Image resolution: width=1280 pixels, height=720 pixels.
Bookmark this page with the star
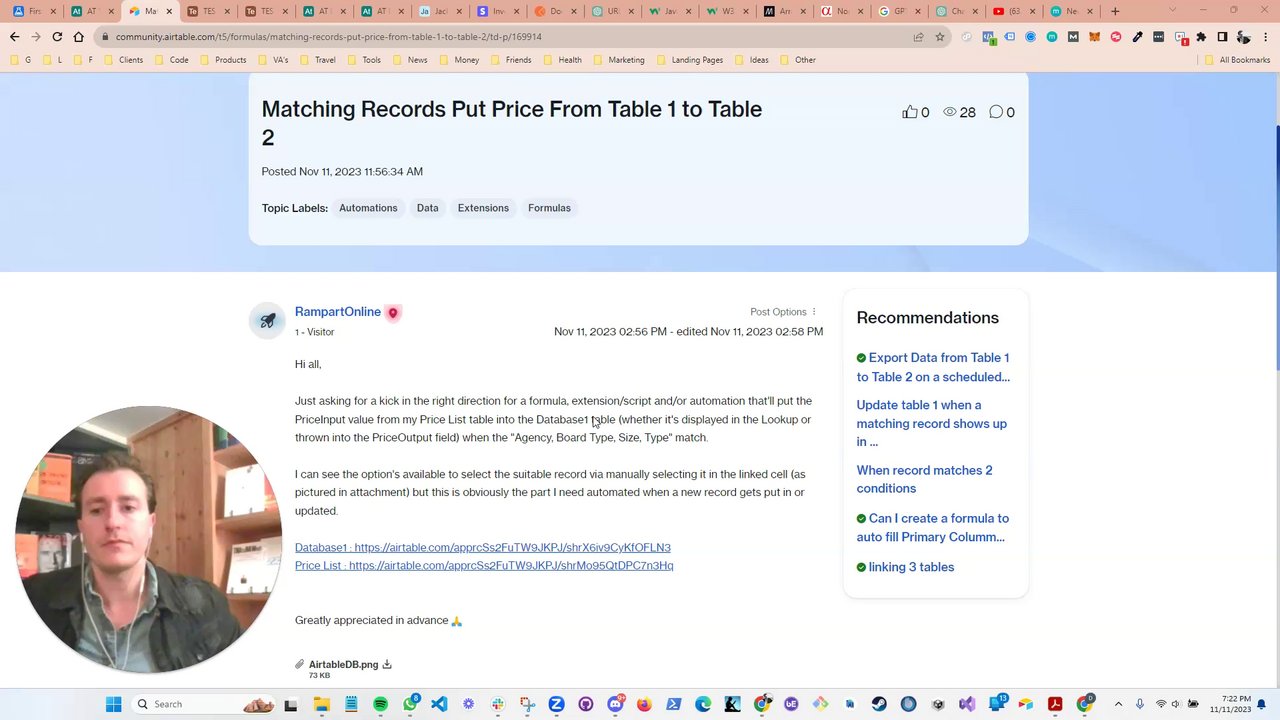(x=940, y=37)
